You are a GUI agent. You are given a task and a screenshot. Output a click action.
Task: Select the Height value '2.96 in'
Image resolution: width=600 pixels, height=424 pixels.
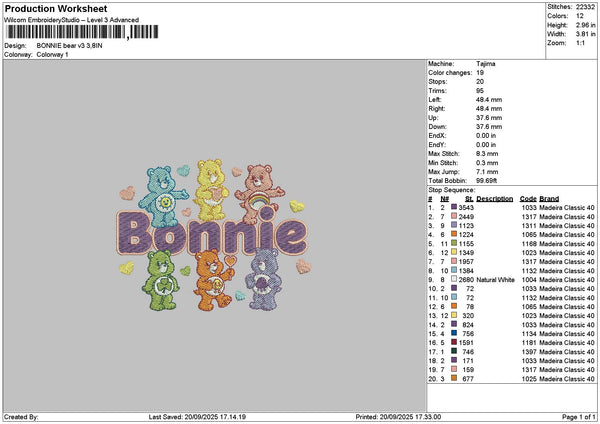coord(585,25)
